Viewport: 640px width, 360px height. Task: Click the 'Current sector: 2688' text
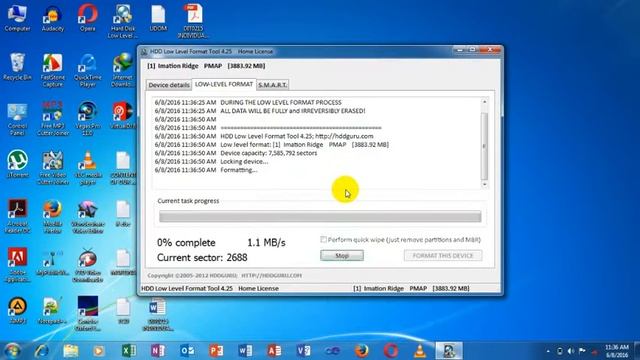point(202,258)
